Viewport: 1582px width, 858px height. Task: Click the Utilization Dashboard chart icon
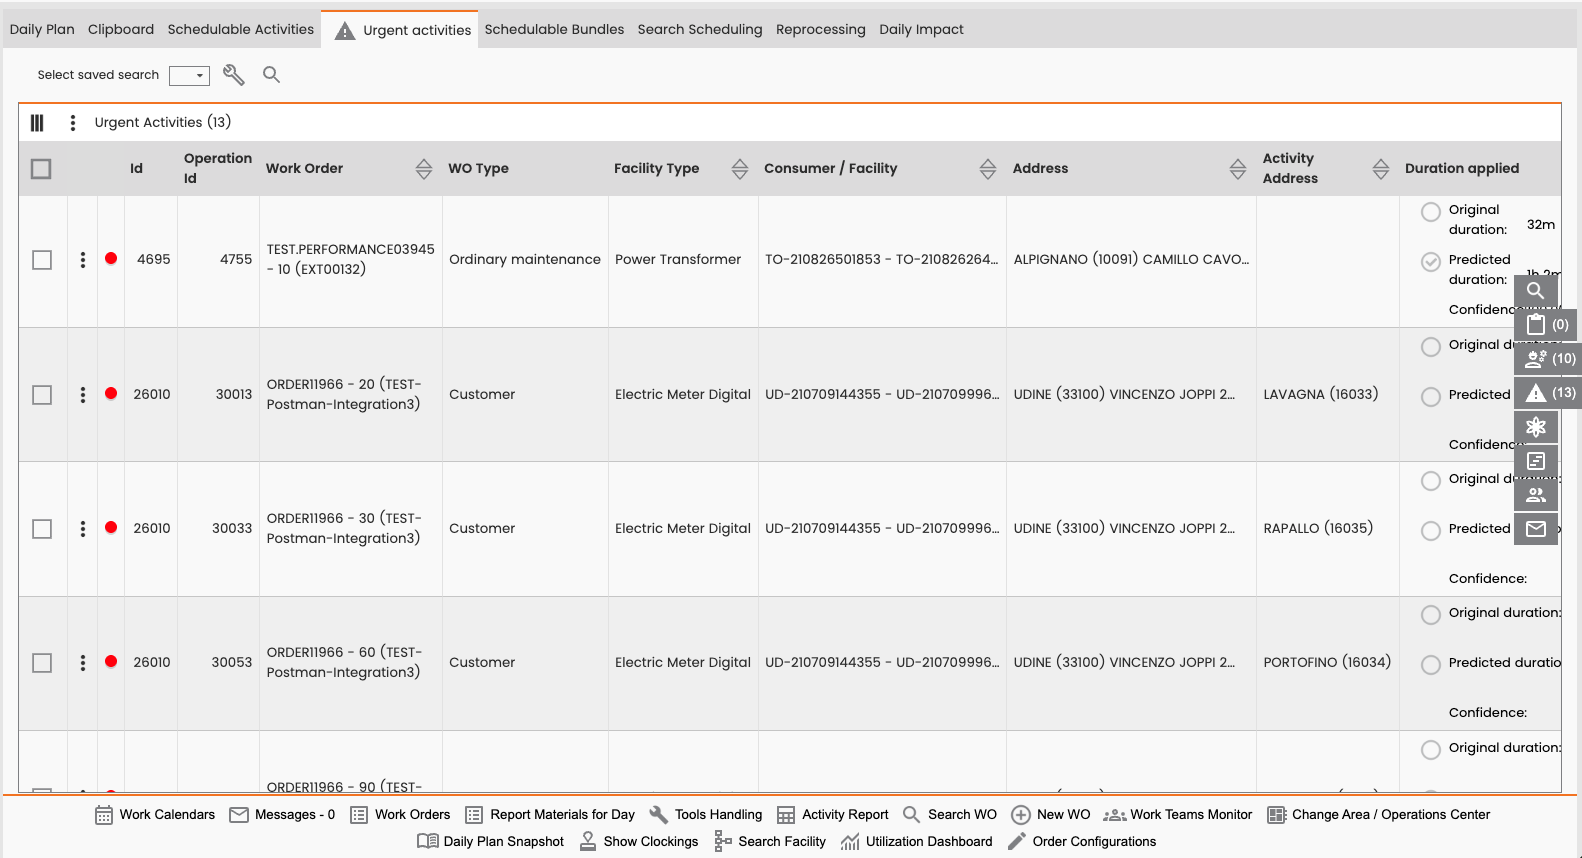click(850, 841)
